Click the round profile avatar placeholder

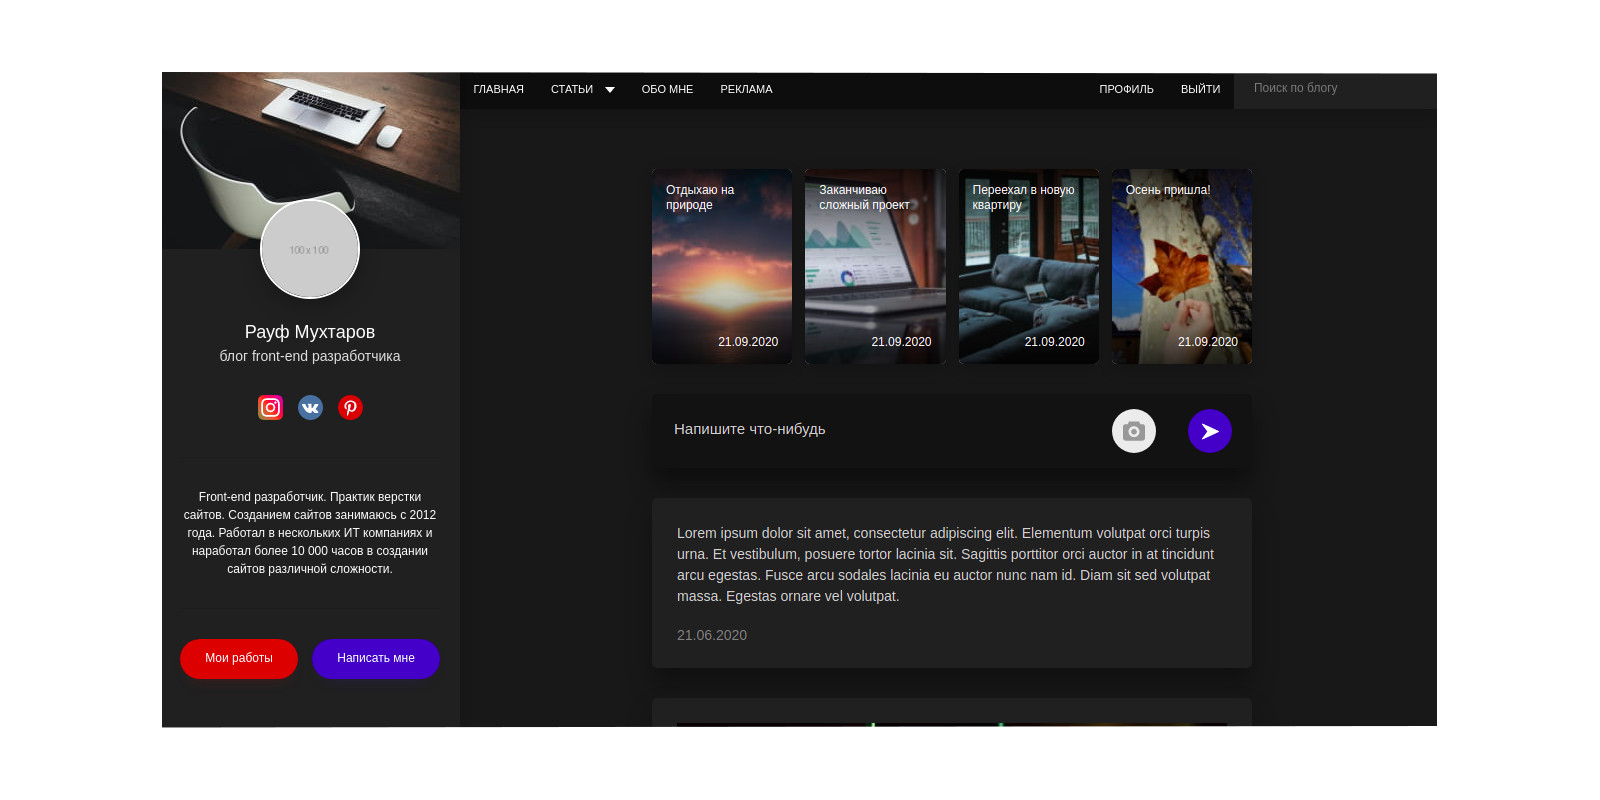[x=310, y=249]
